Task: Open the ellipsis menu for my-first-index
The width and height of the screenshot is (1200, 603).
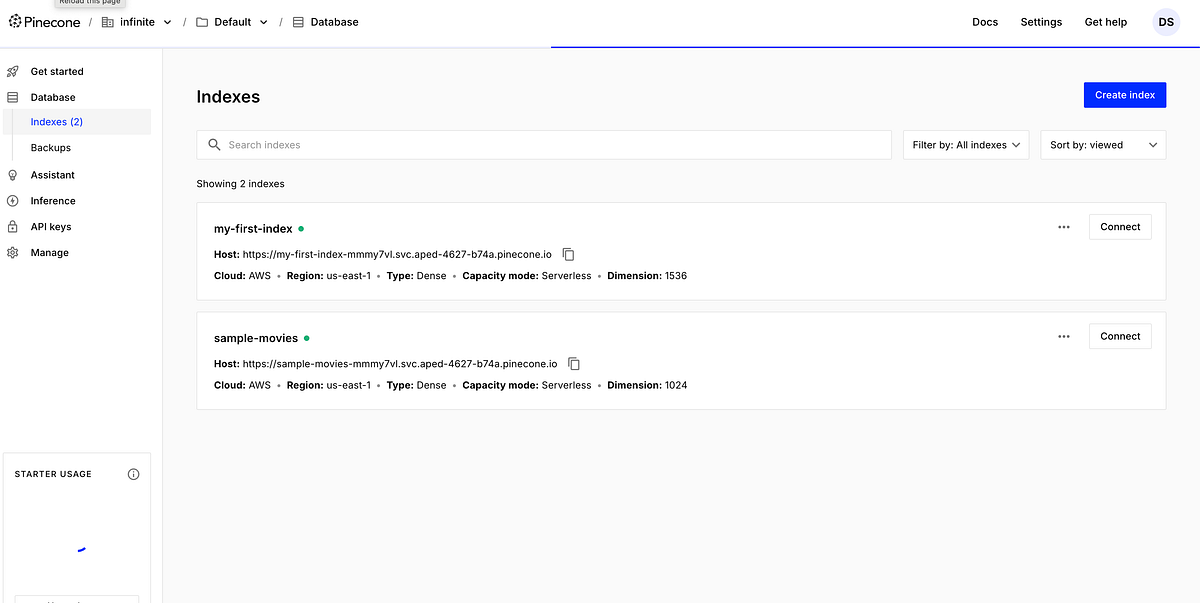Action: coord(1063,227)
